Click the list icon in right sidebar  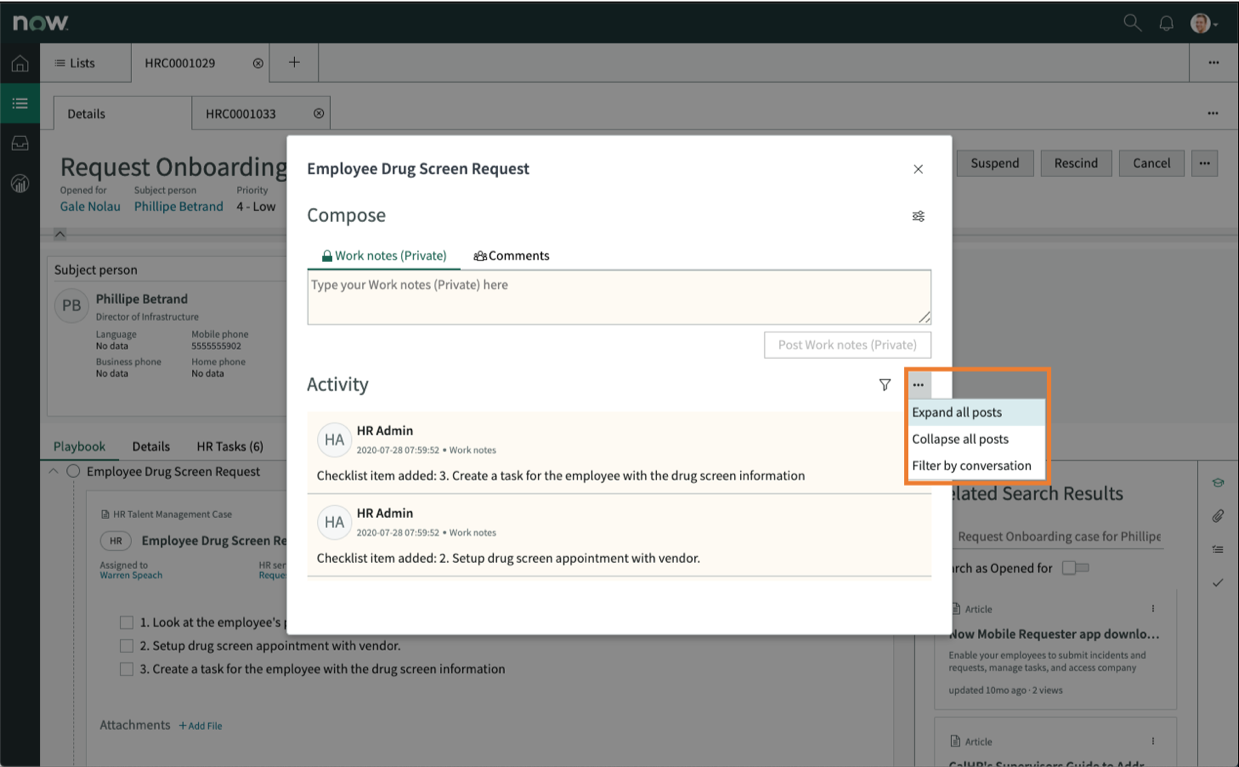point(1217,549)
